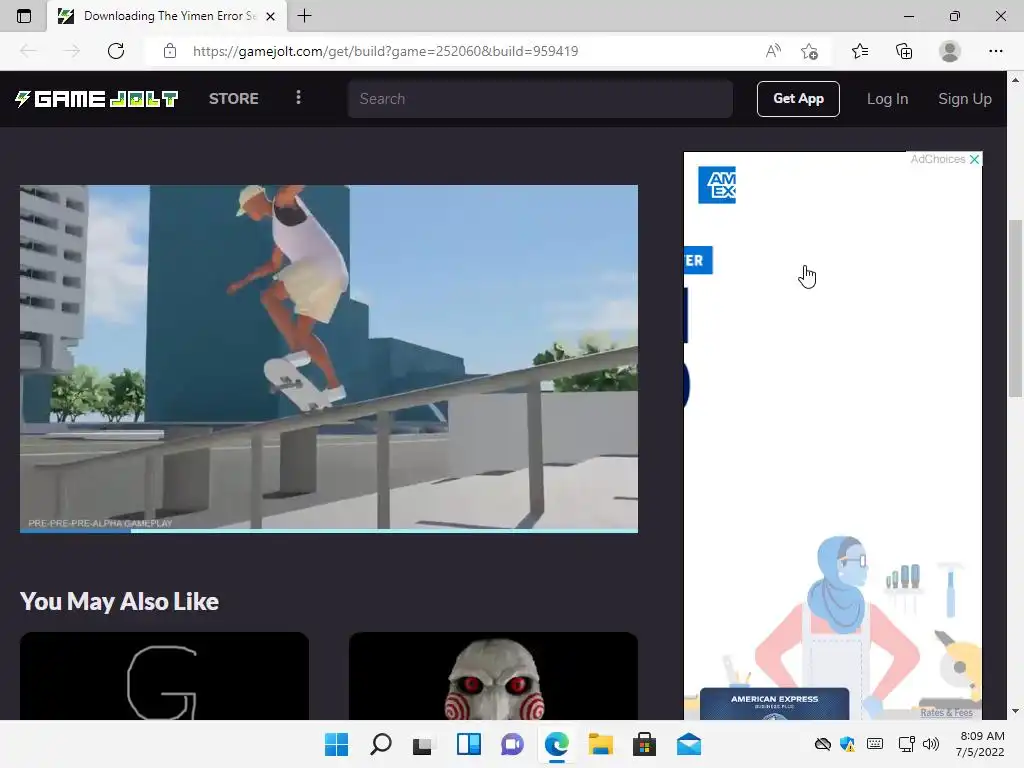
Task: Open the Windows Start menu
Action: (x=336, y=744)
